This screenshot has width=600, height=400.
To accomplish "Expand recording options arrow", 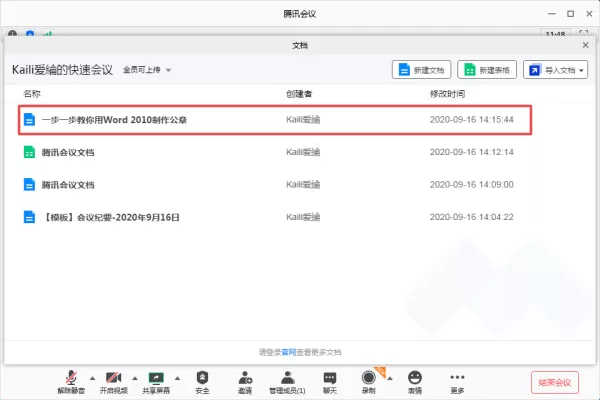I will point(390,378).
